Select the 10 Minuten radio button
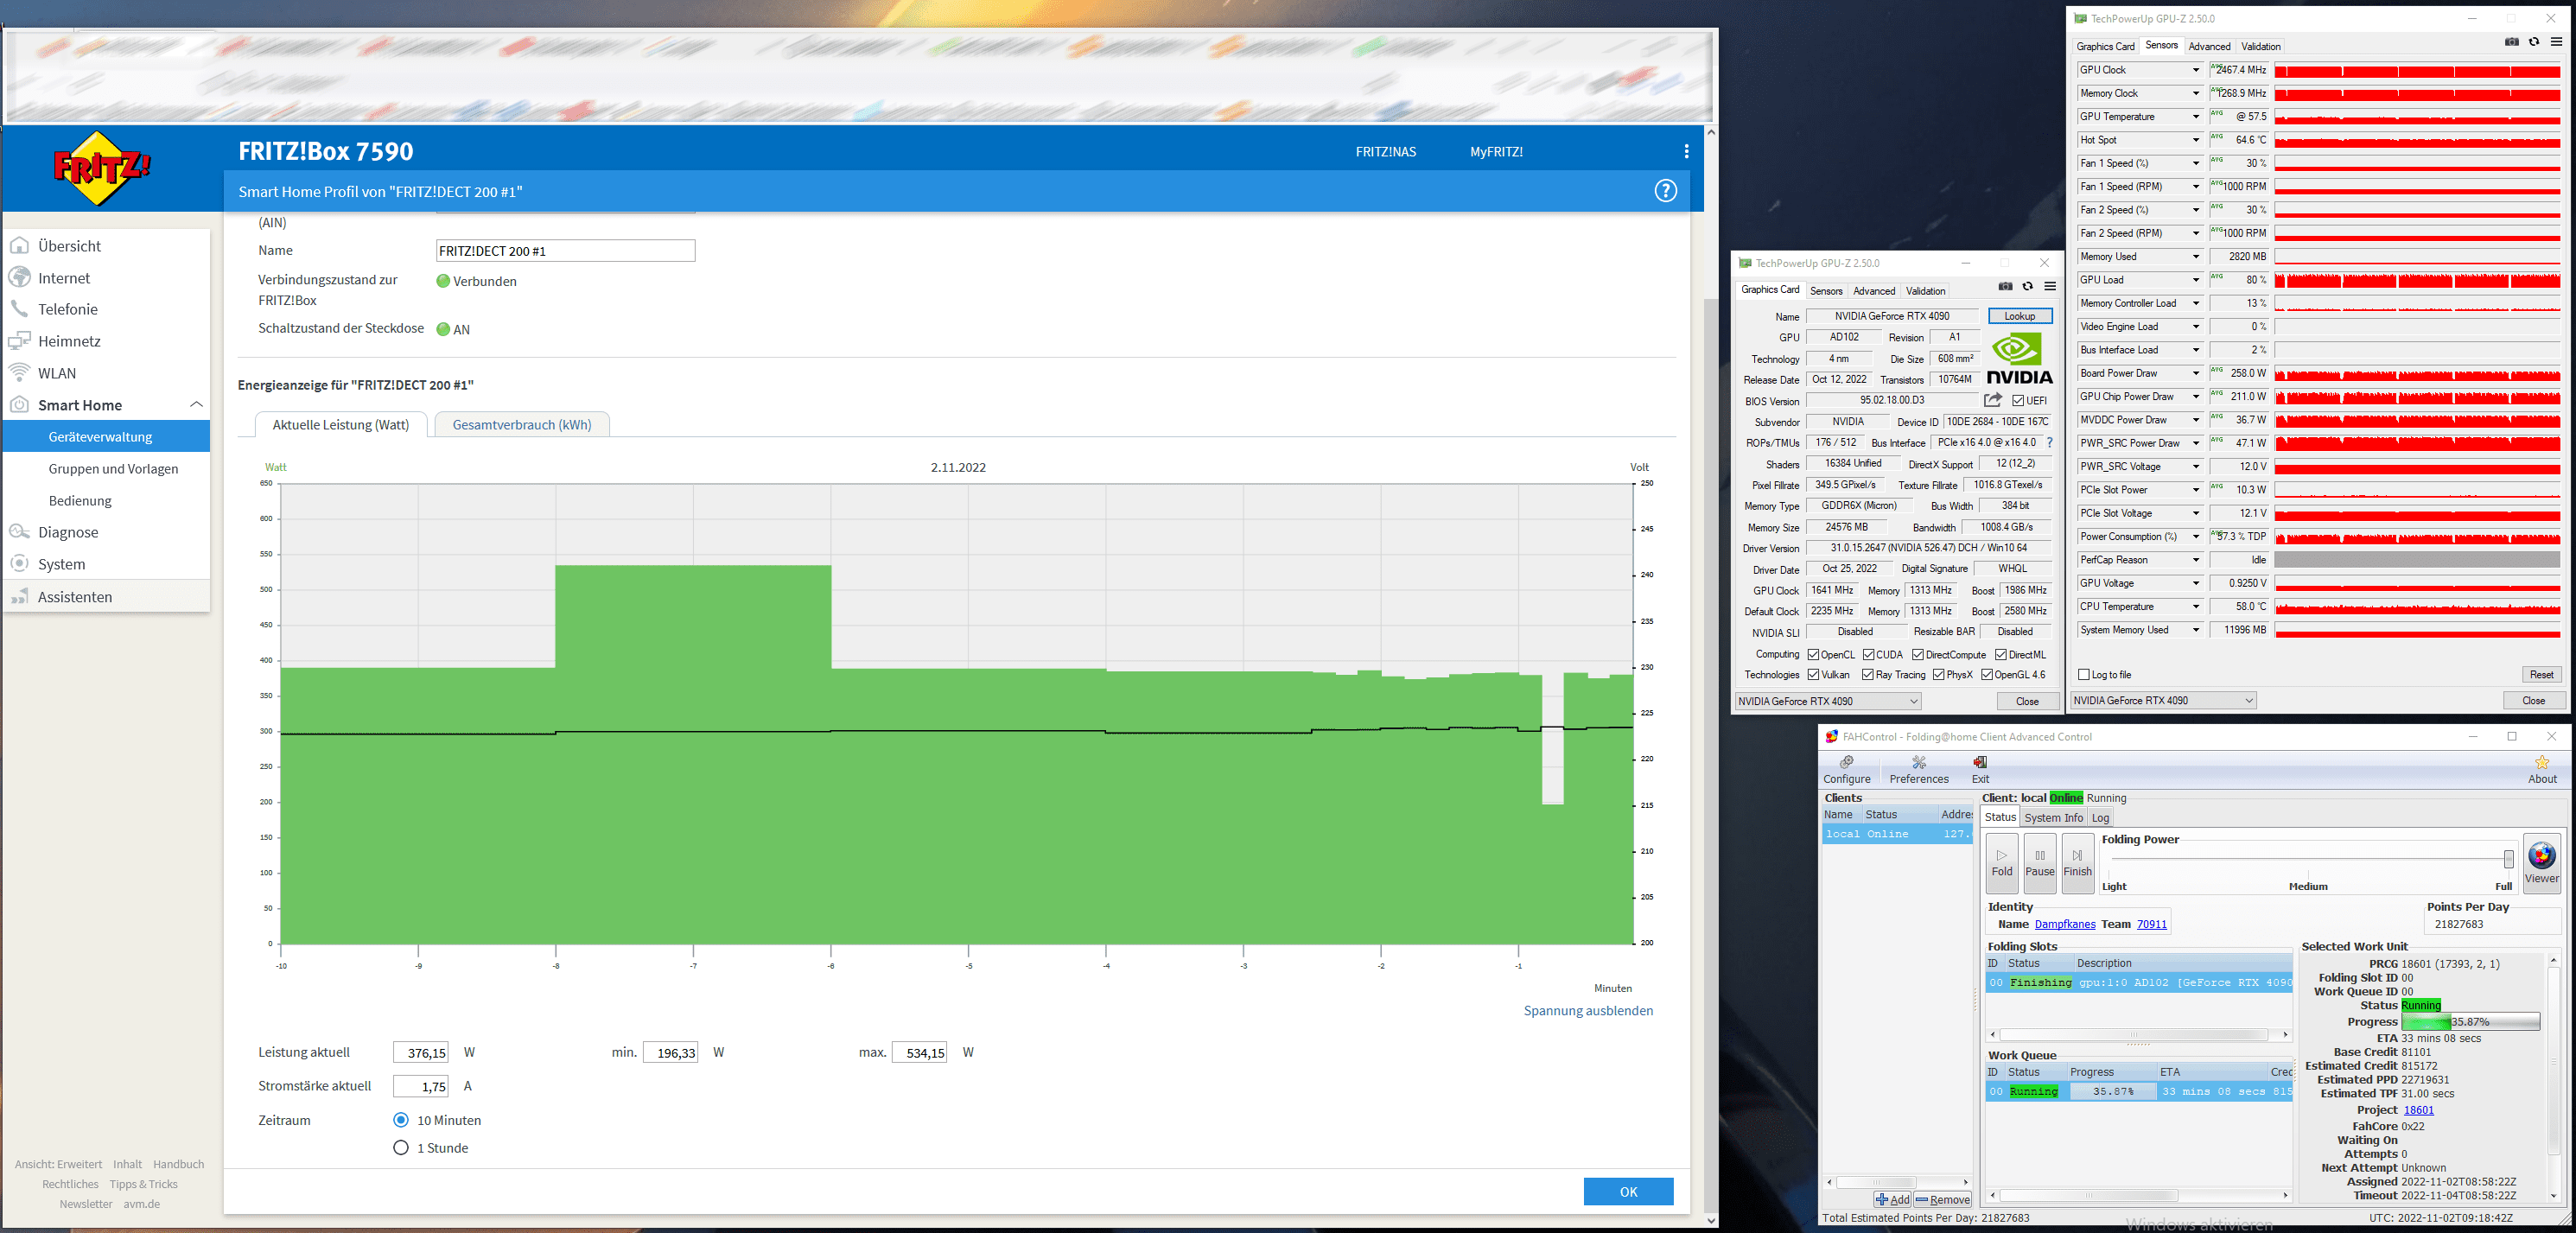2576x1233 pixels. coord(401,1120)
